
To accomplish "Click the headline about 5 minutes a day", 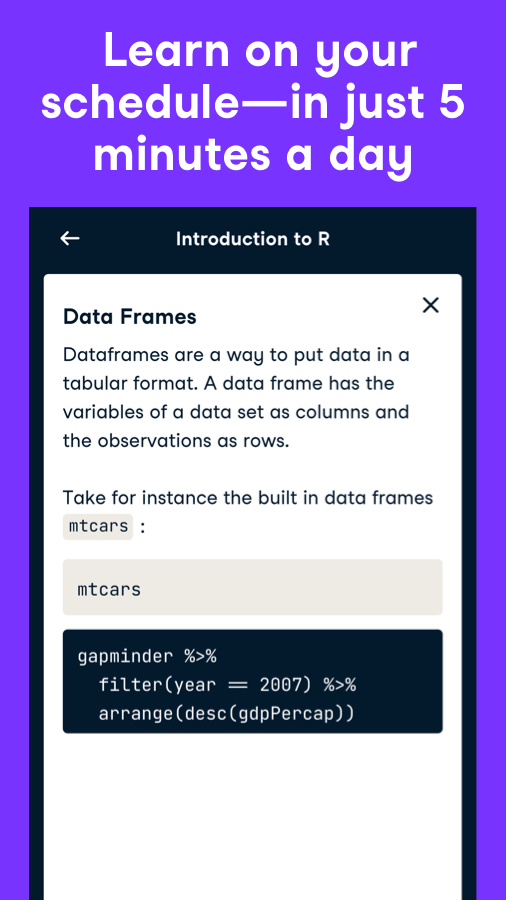I will (x=253, y=103).
